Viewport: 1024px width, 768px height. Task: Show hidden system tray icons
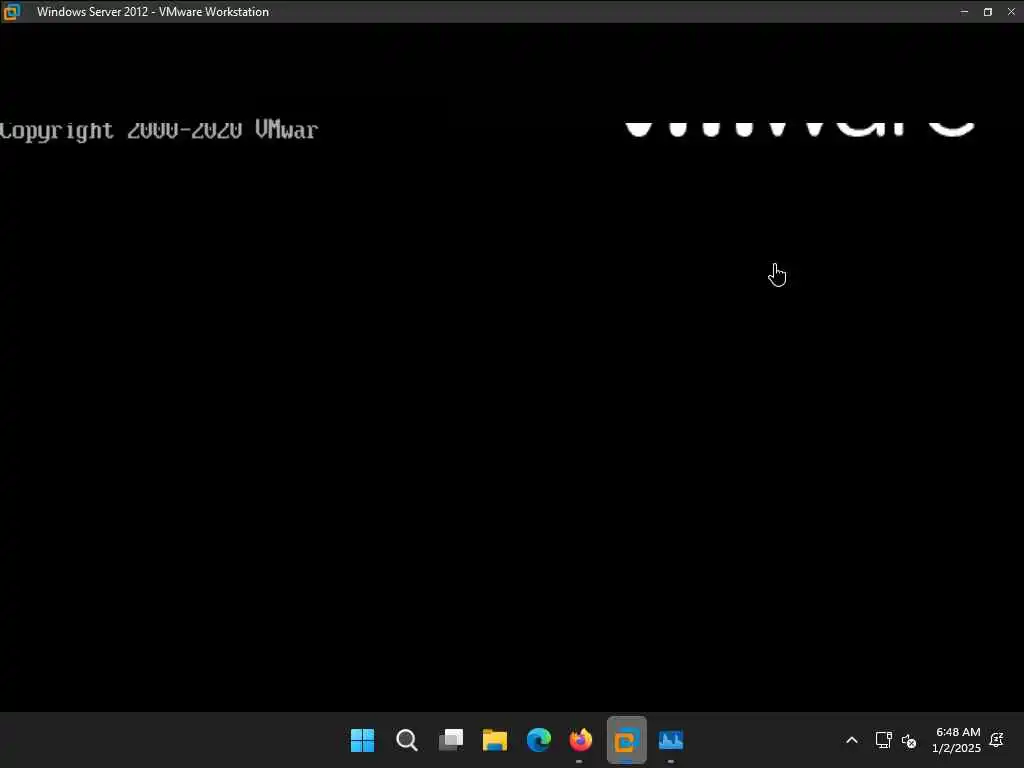click(852, 740)
